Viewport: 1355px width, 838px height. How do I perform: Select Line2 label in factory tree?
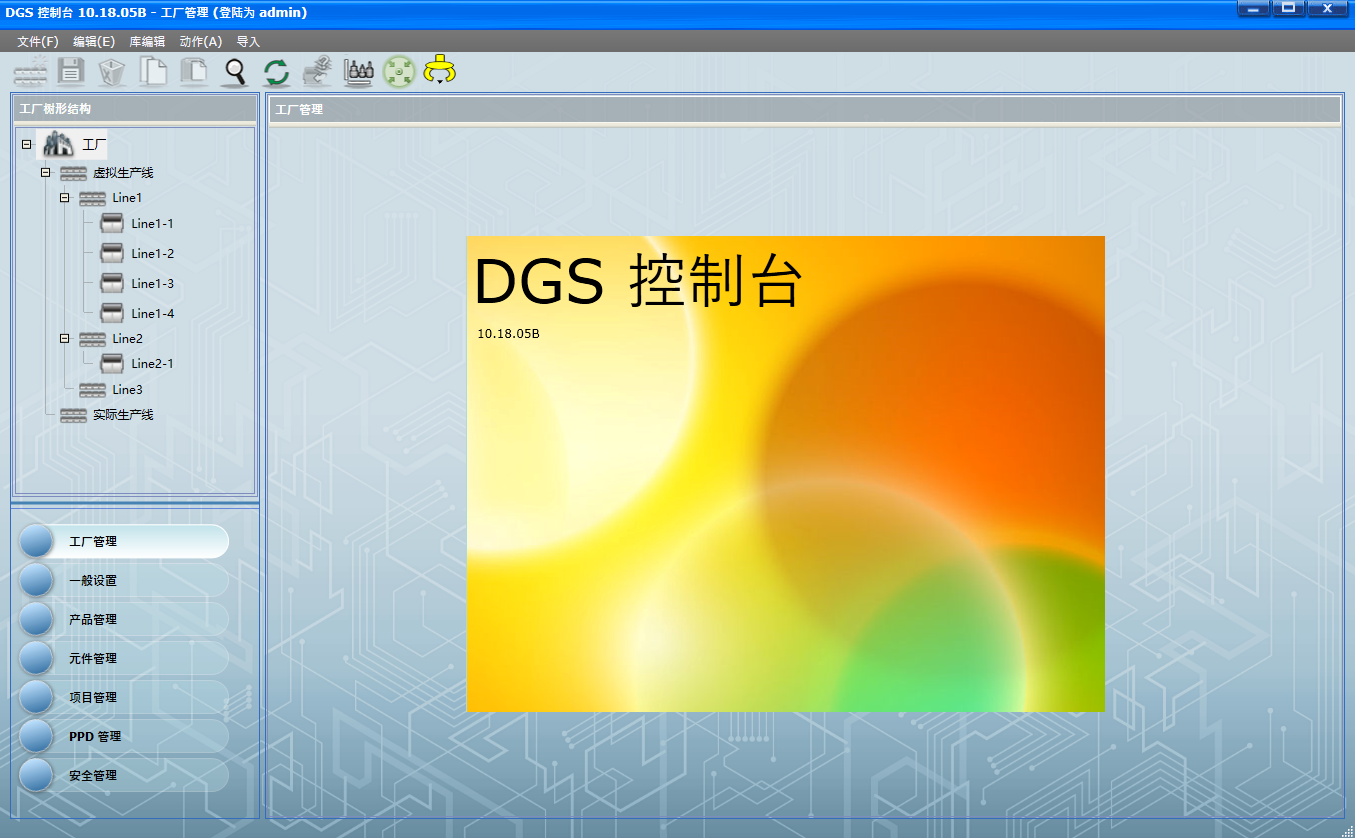tap(127, 338)
